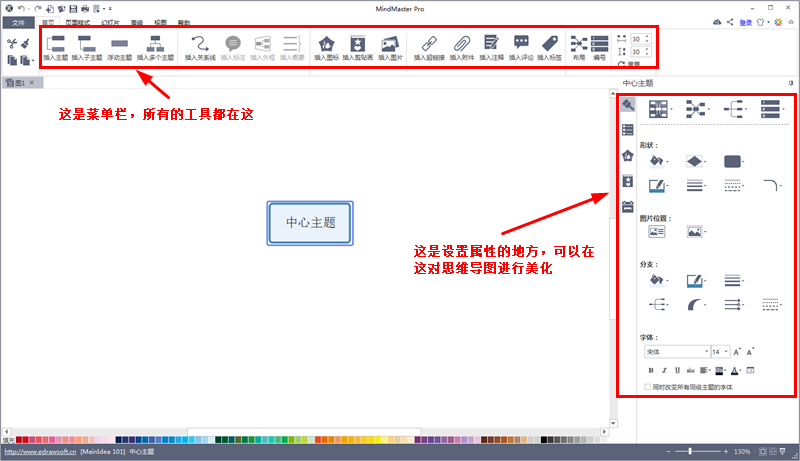Click the scissors cut icon
This screenshot has height=461, width=800.
click(12, 44)
